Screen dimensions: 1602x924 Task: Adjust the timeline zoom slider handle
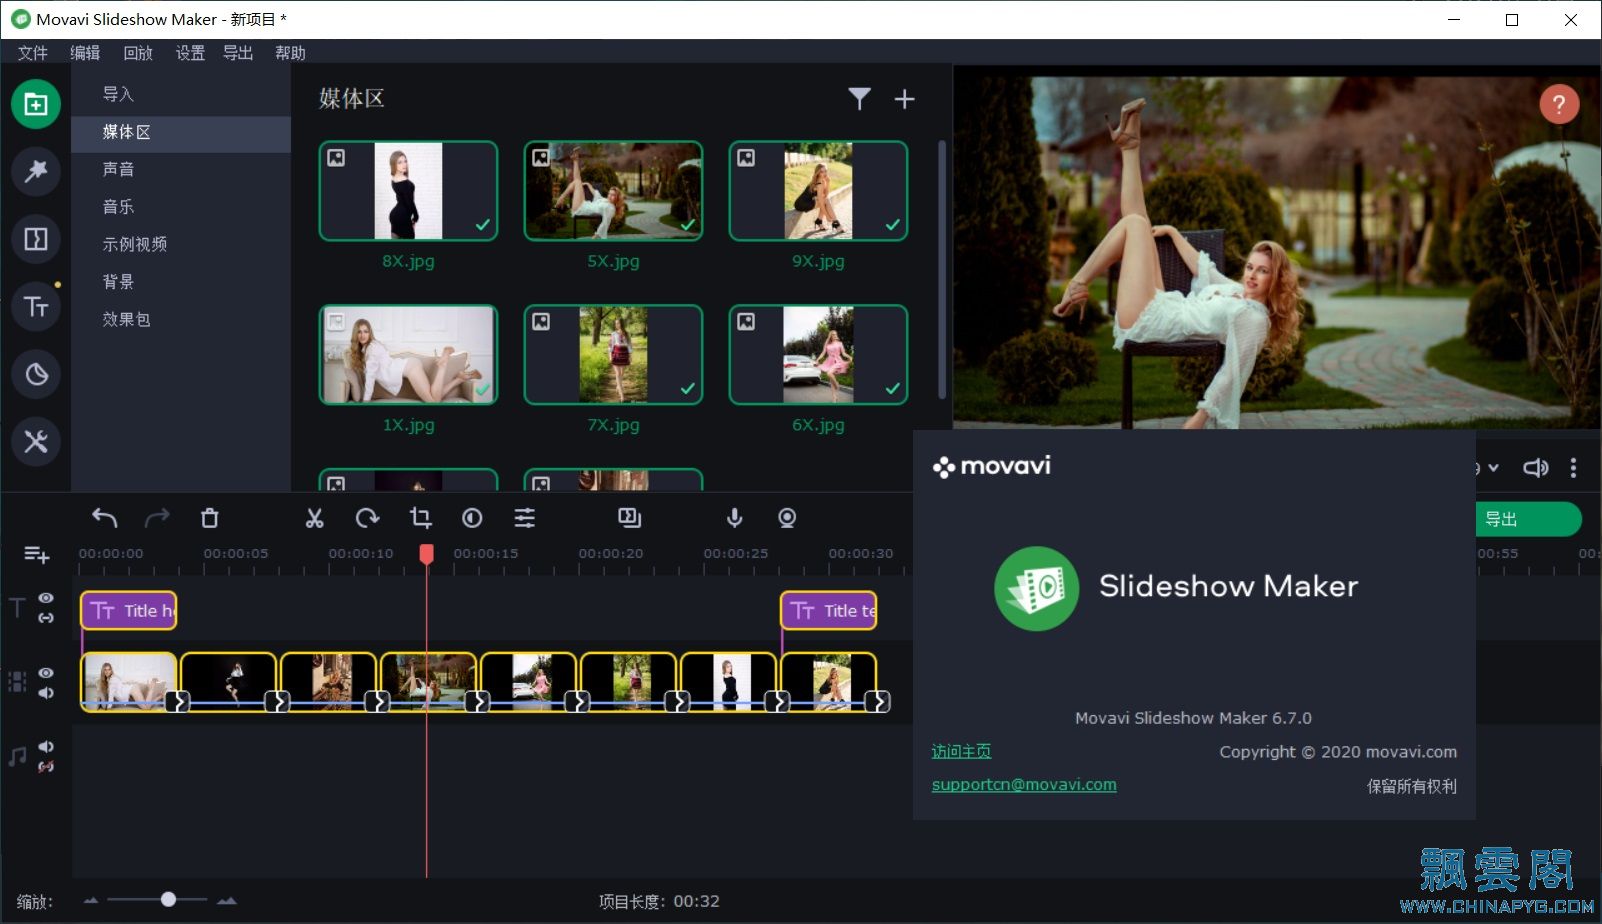tap(168, 900)
